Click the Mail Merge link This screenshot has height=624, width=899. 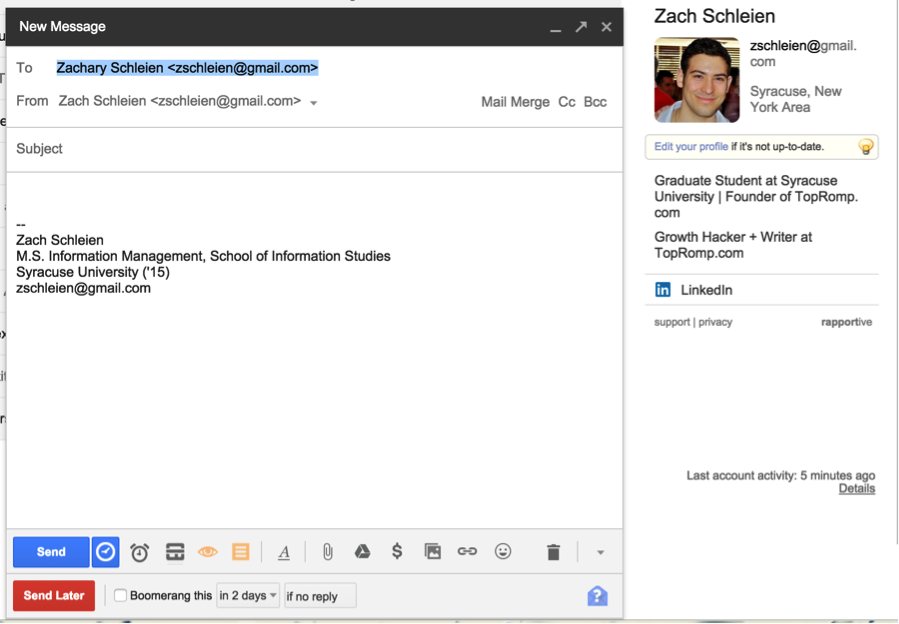pos(515,102)
